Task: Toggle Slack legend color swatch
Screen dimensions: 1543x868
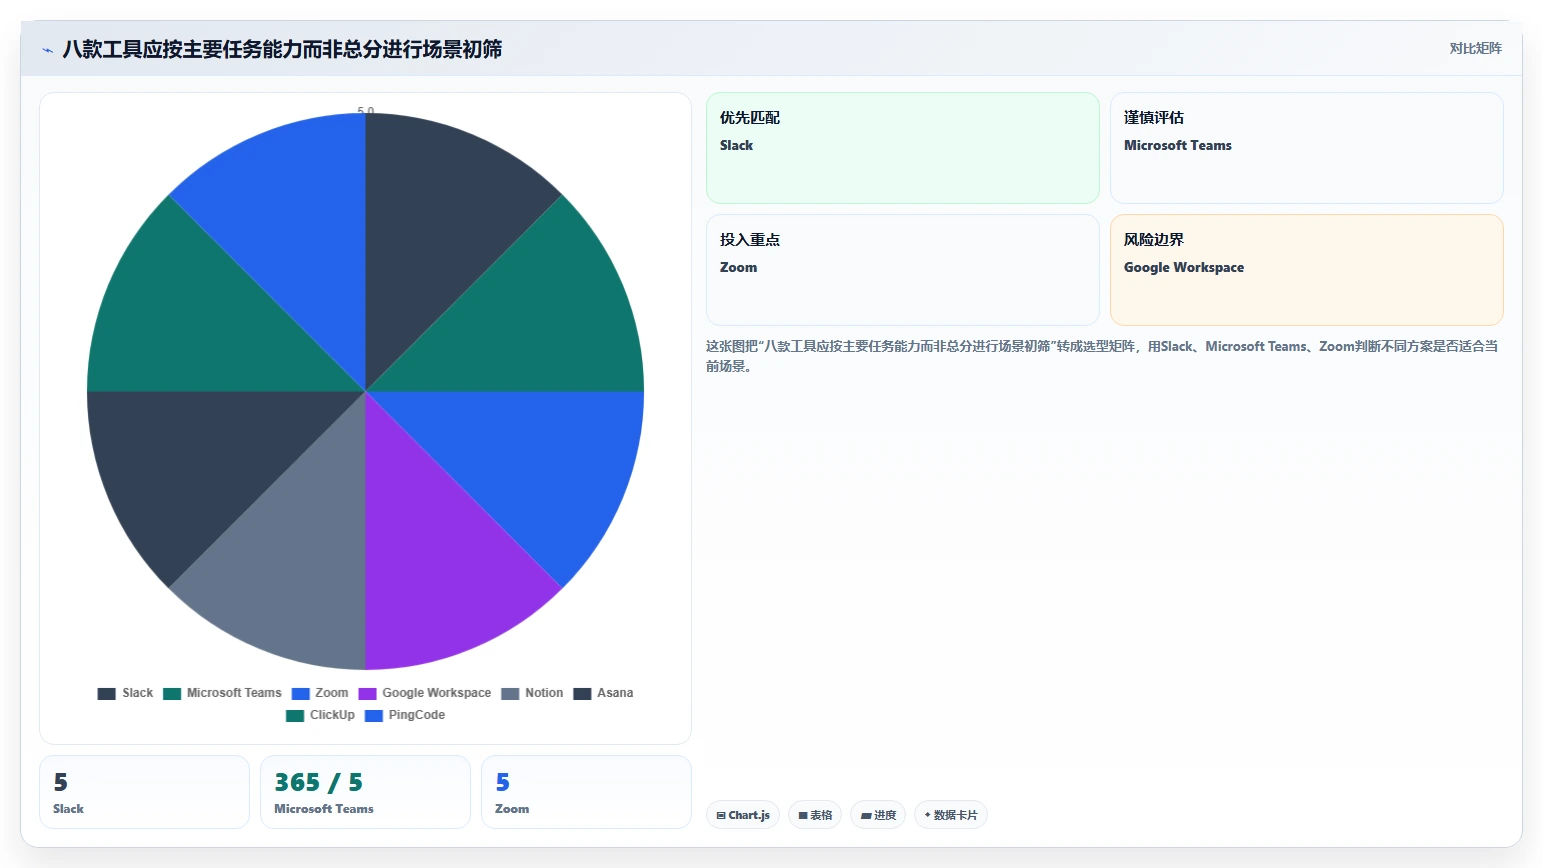Action: 107,693
